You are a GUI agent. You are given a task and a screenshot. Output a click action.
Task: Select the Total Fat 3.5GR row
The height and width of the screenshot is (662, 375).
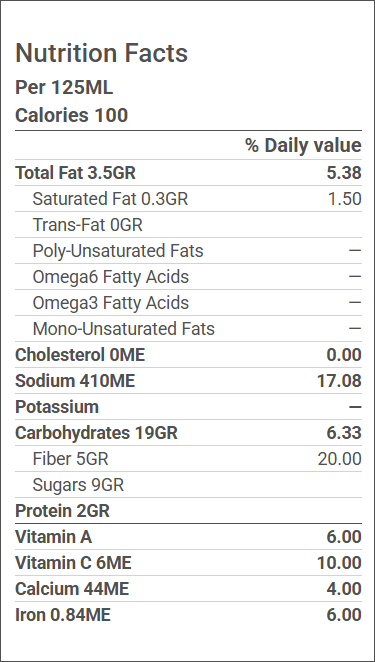188,173
